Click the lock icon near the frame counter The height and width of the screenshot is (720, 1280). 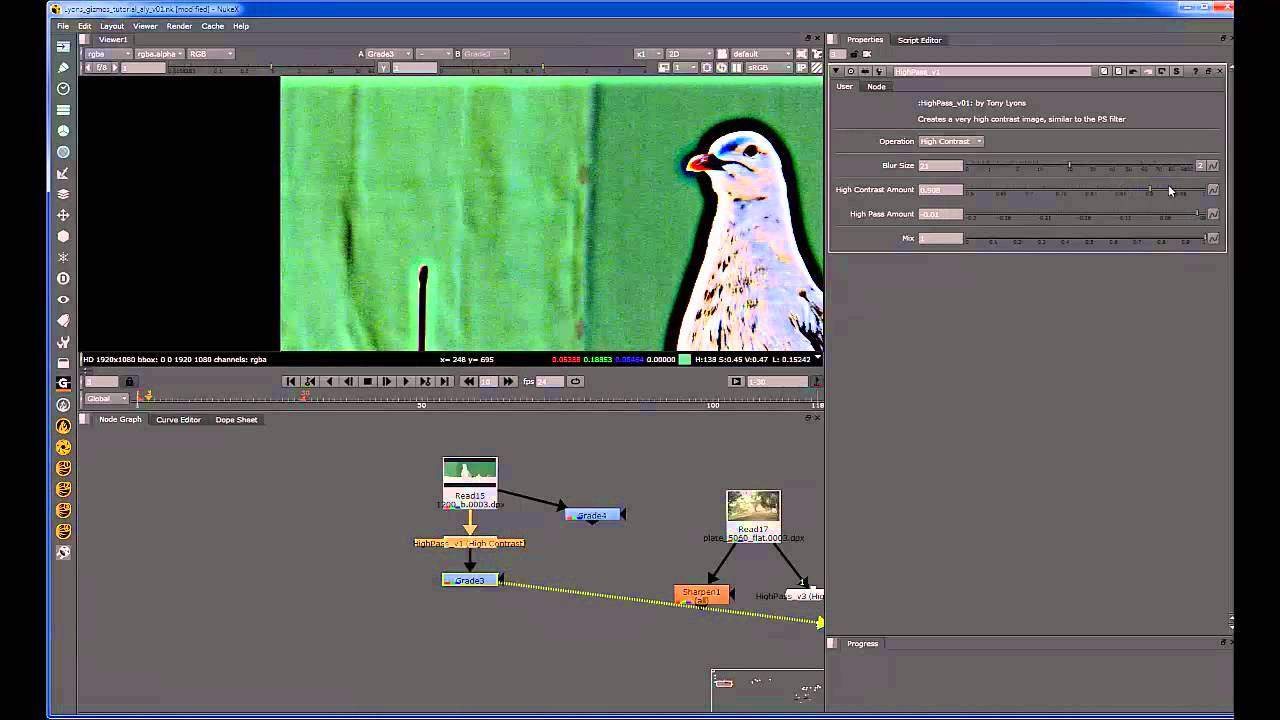pyautogui.click(x=128, y=381)
